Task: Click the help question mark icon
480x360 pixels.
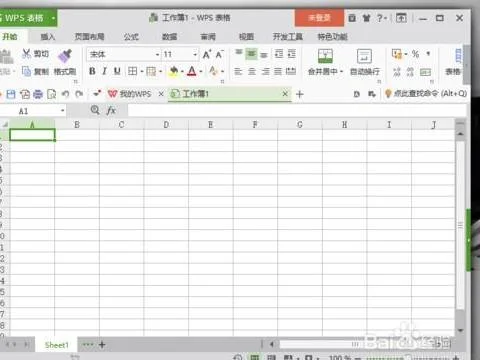Action: coord(380,18)
